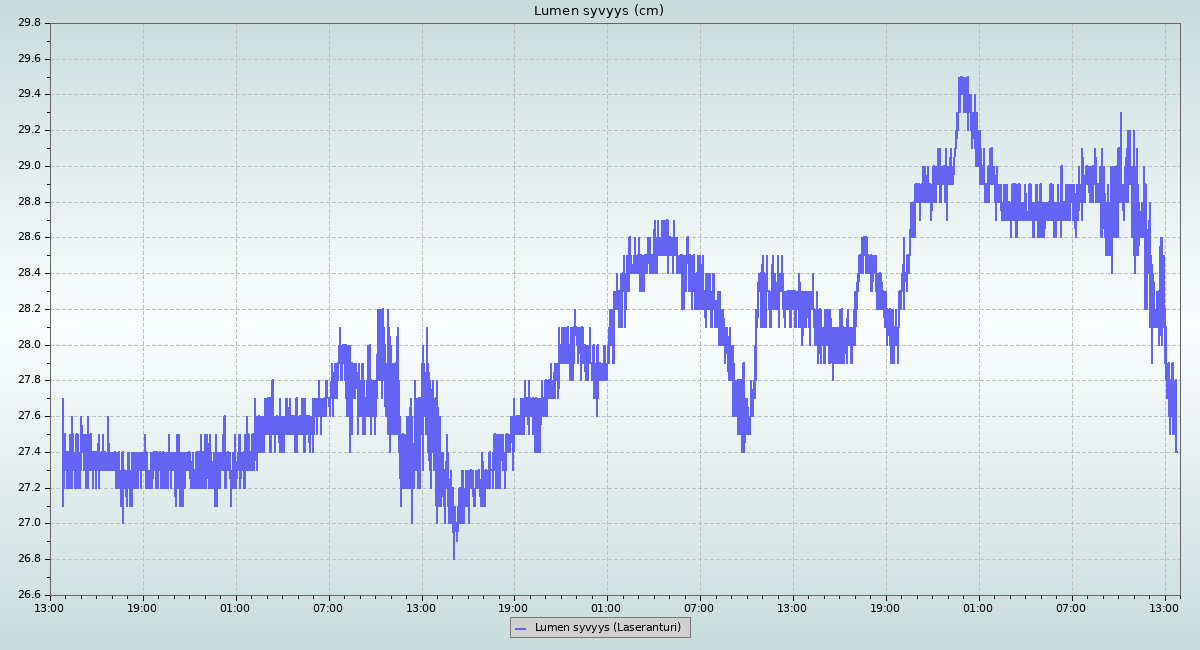Click the 28.4 label on vertical axis

point(29,273)
